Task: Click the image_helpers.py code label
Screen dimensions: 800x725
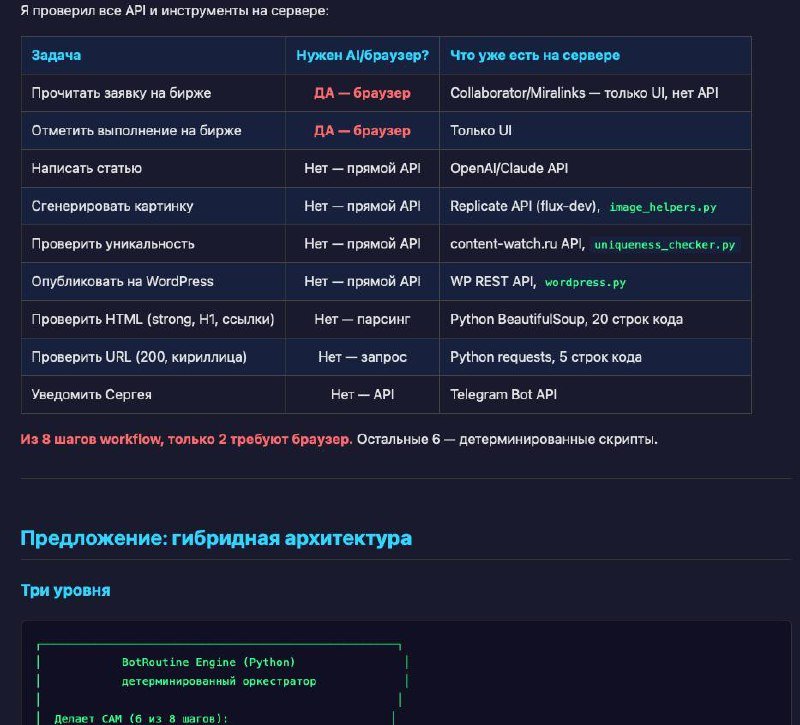Action: [x=663, y=207]
